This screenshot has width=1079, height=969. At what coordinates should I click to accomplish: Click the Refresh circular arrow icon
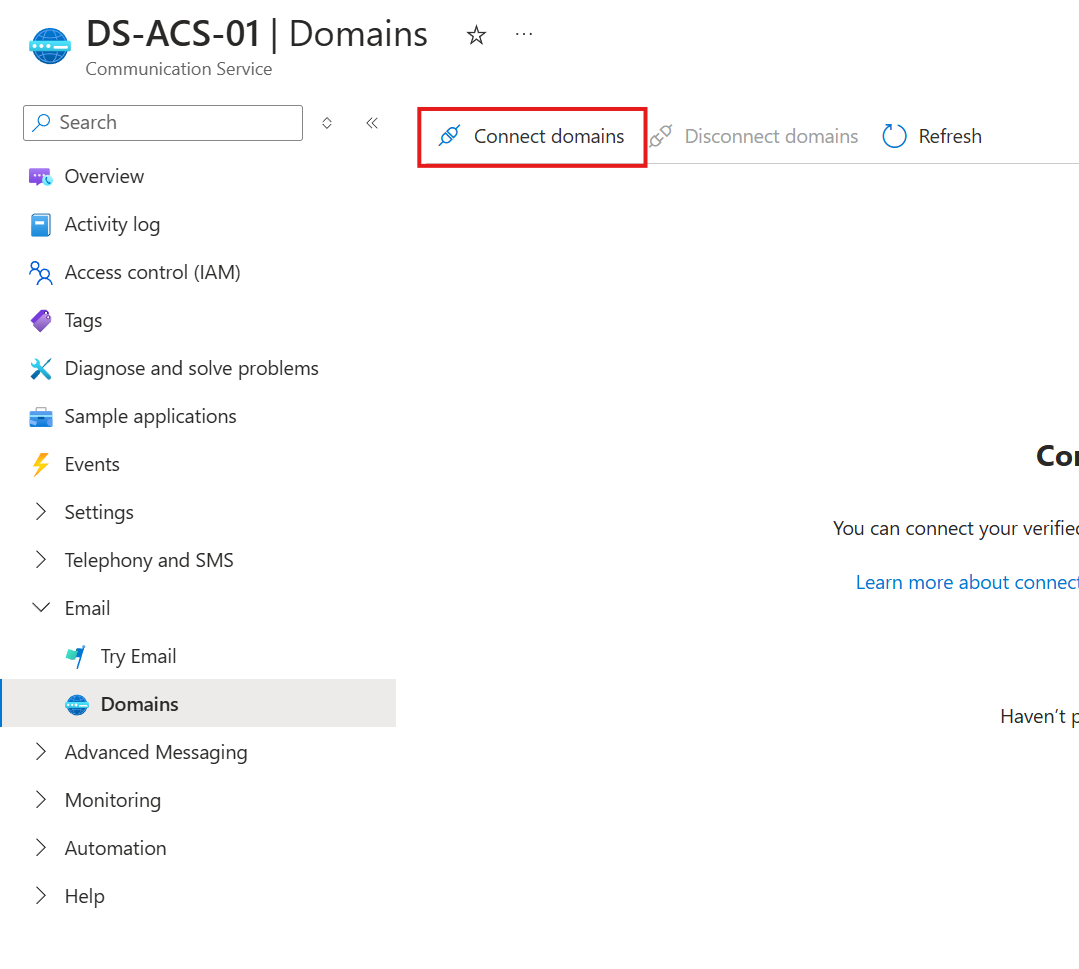[894, 136]
